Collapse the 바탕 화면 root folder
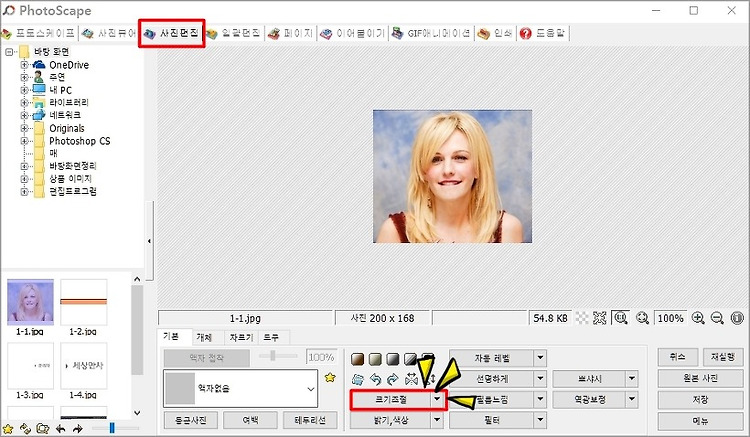This screenshot has width=750, height=437. (9, 52)
